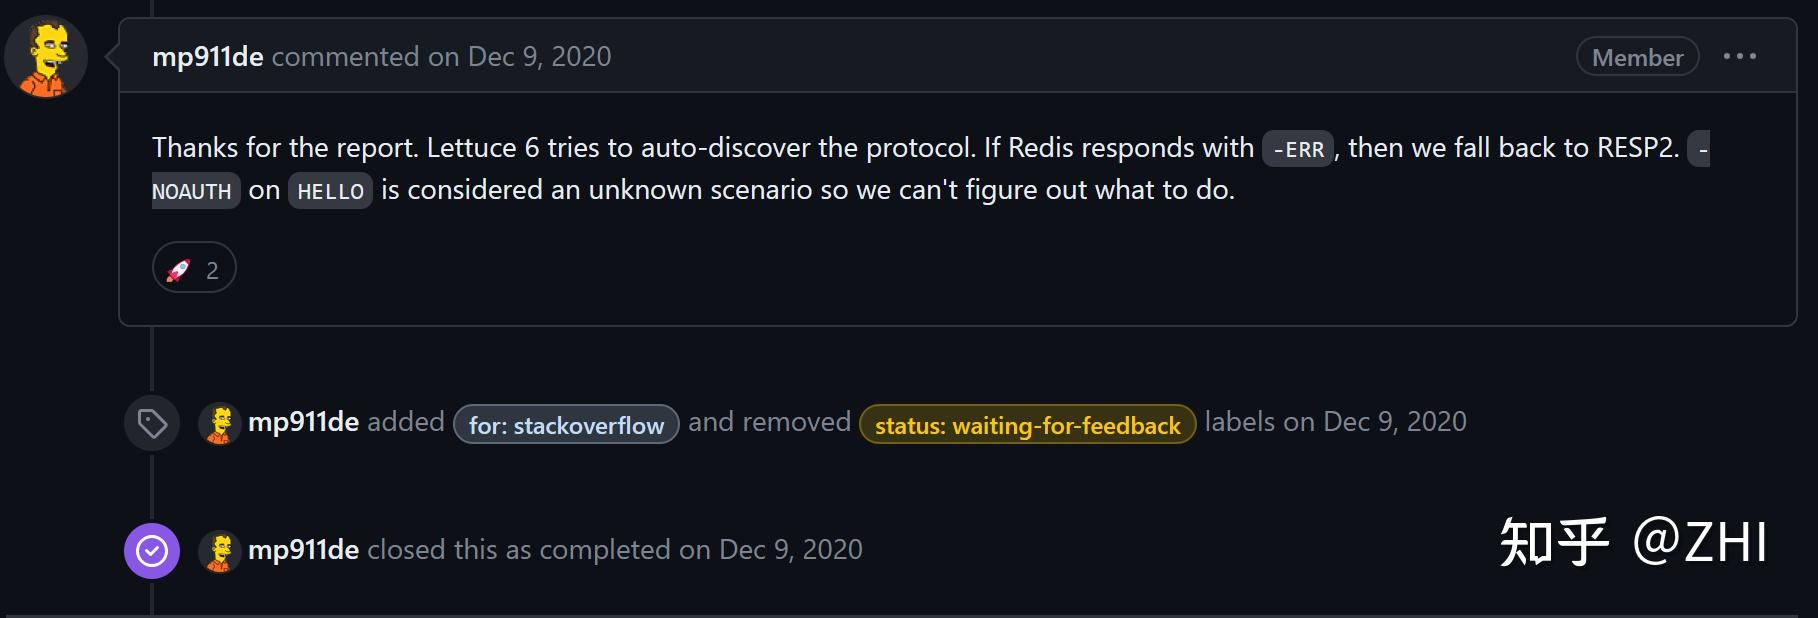Select the NOAUTH code token
1818x618 pixels.
(194, 191)
